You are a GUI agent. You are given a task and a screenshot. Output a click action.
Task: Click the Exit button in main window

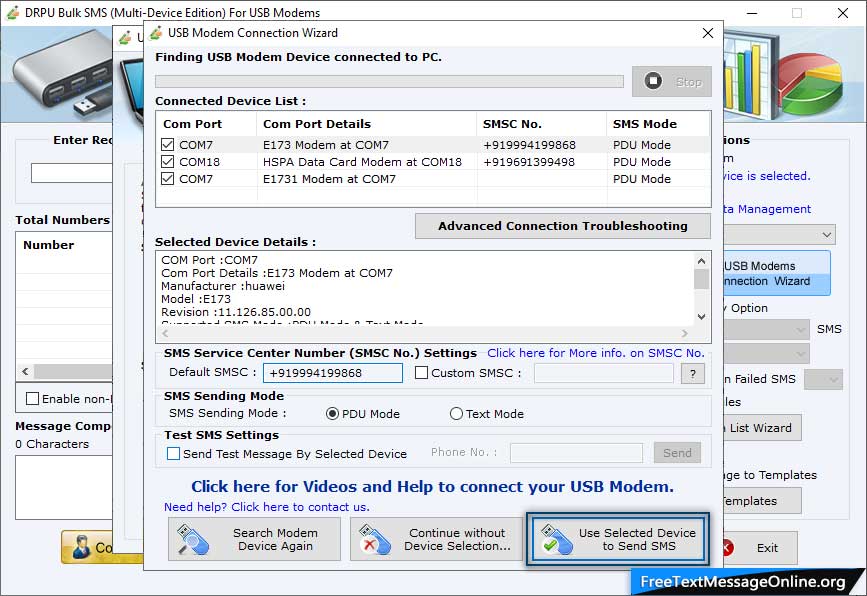coord(760,548)
